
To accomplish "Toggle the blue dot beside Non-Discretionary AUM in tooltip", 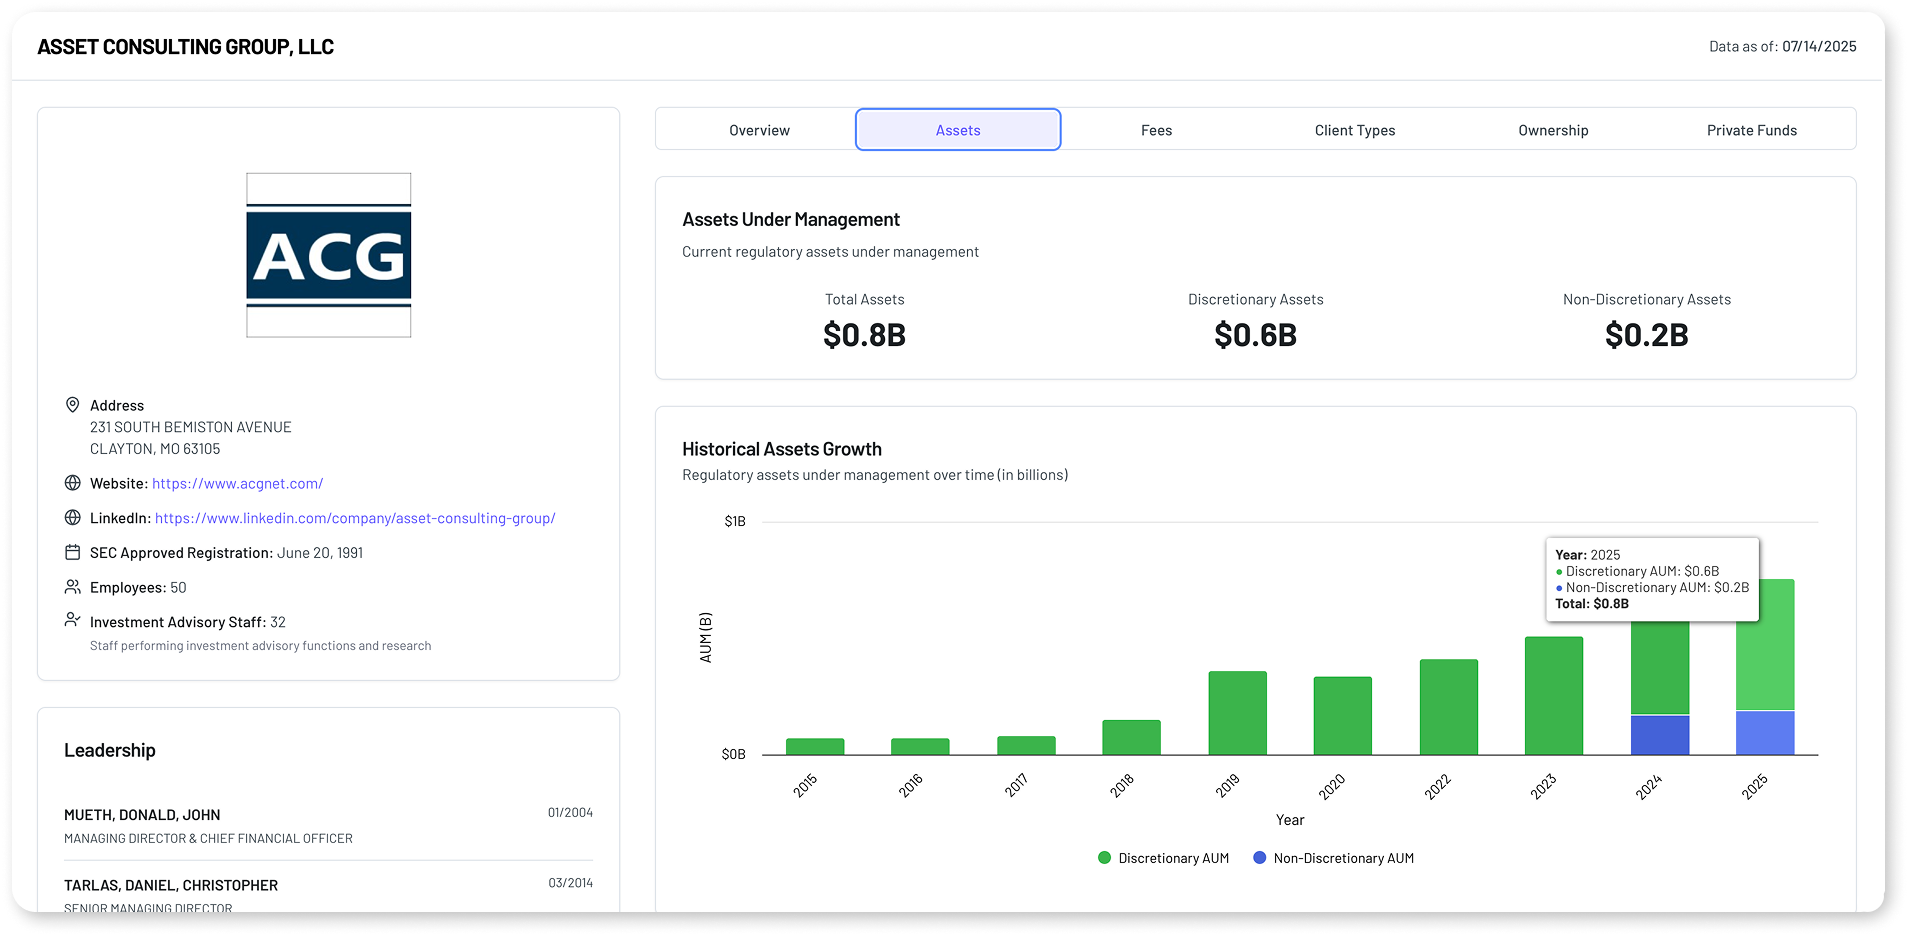I will (1559, 588).
